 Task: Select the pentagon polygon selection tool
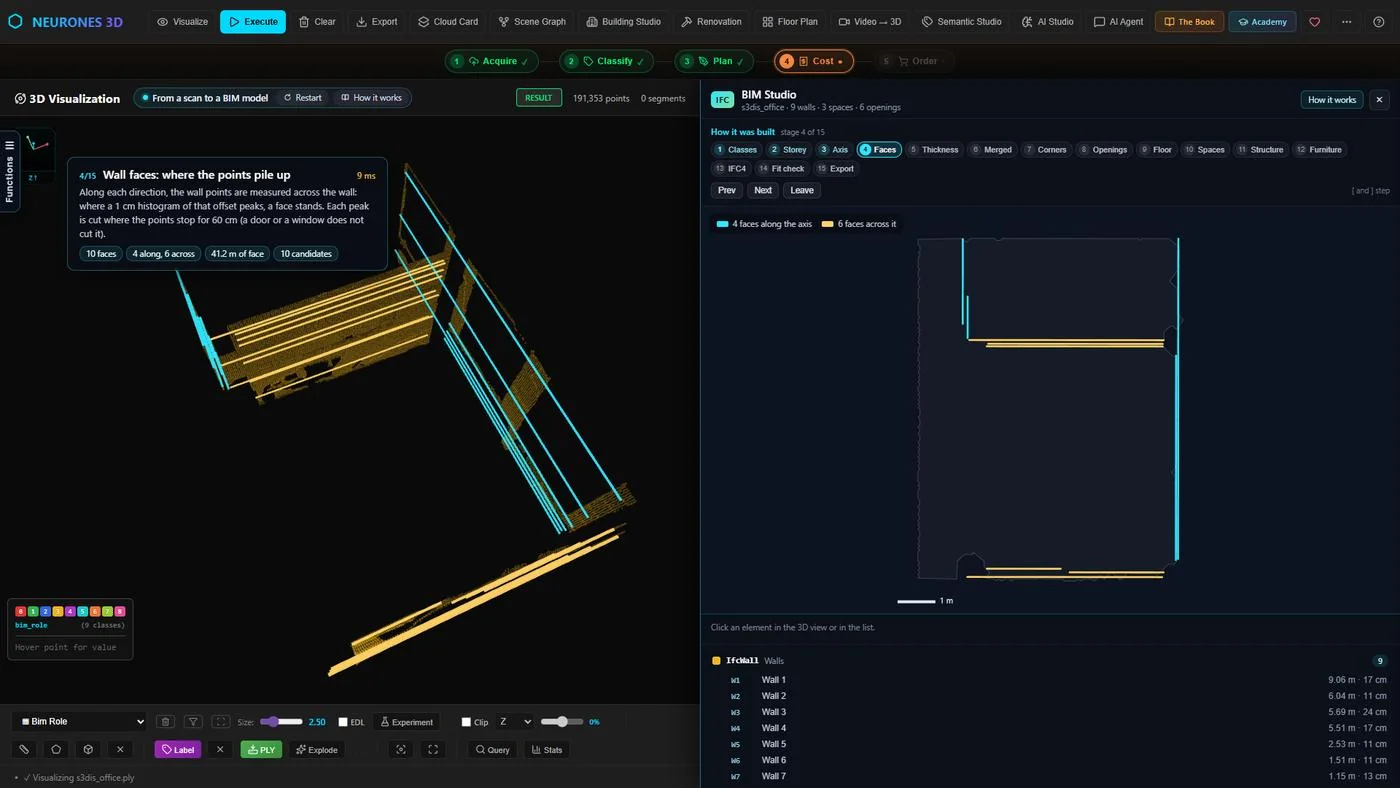click(56, 750)
